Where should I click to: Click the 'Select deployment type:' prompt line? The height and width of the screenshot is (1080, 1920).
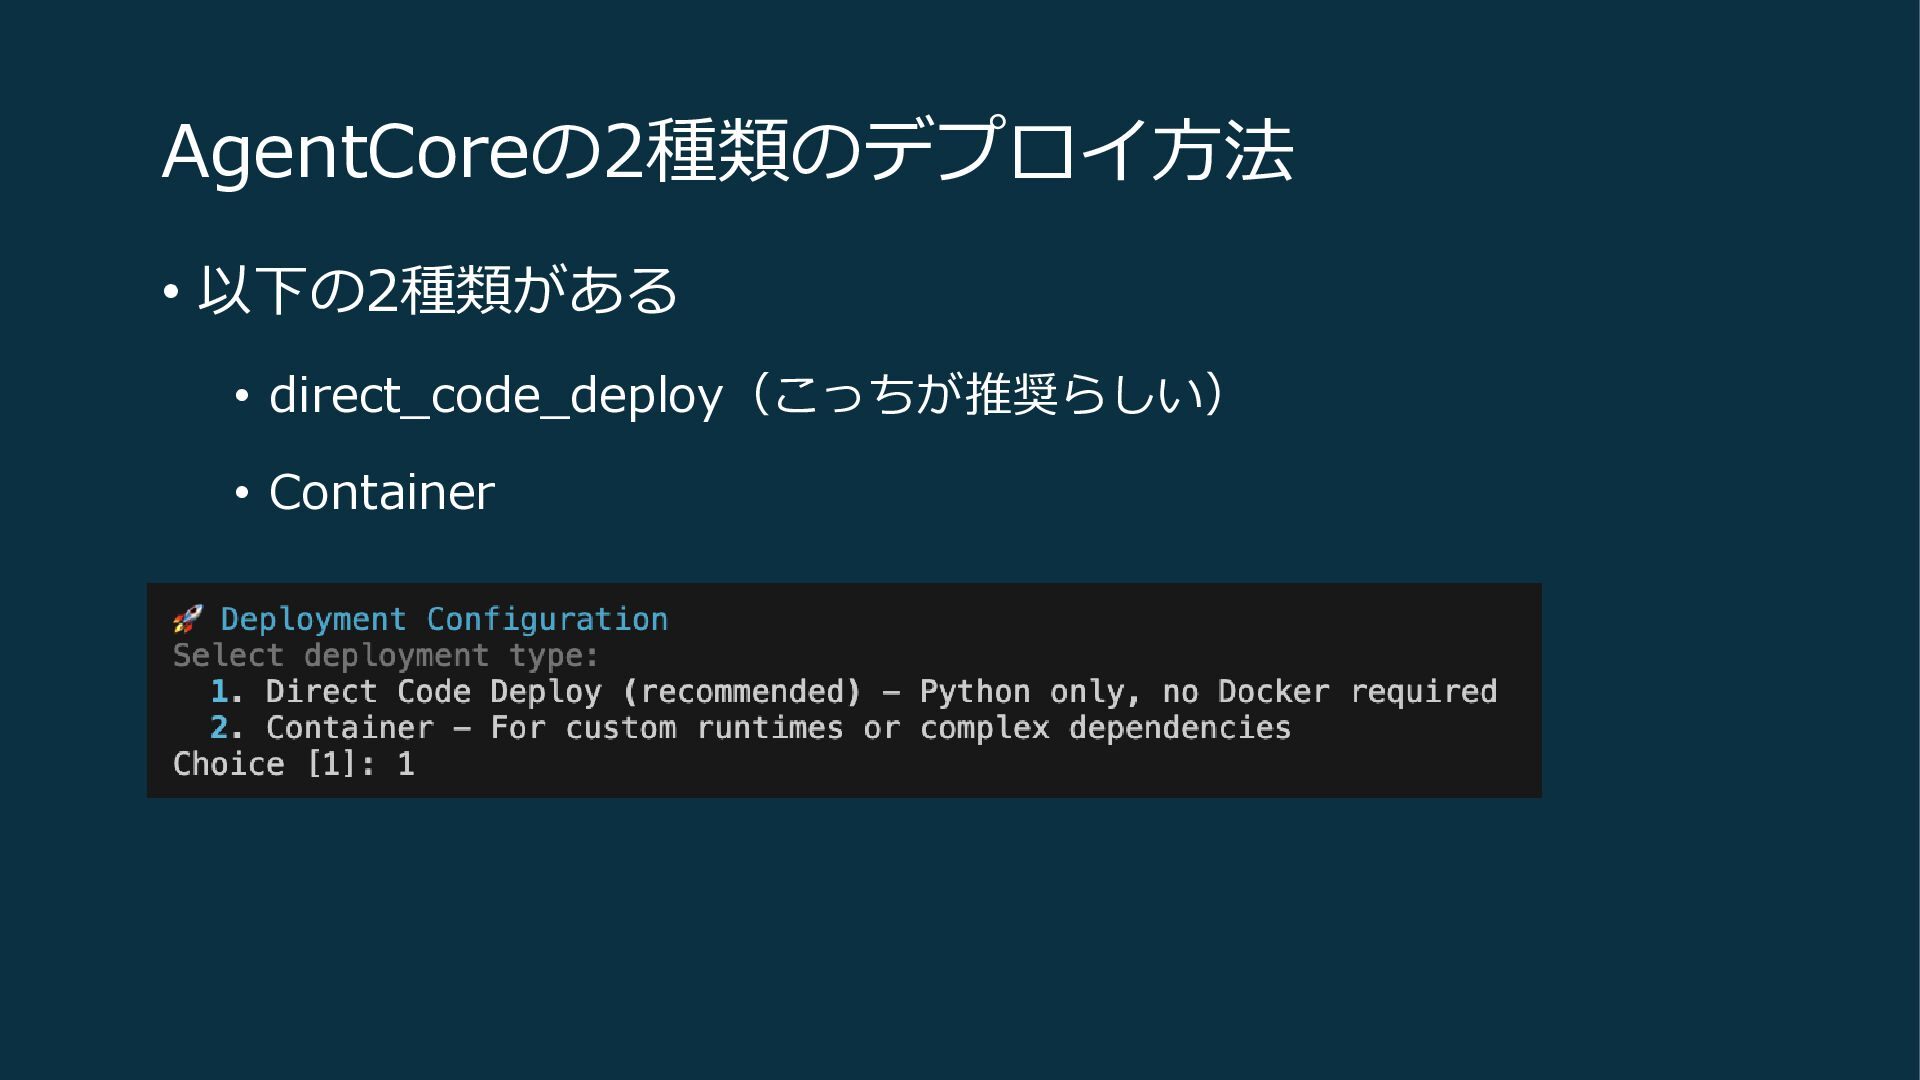386,656
